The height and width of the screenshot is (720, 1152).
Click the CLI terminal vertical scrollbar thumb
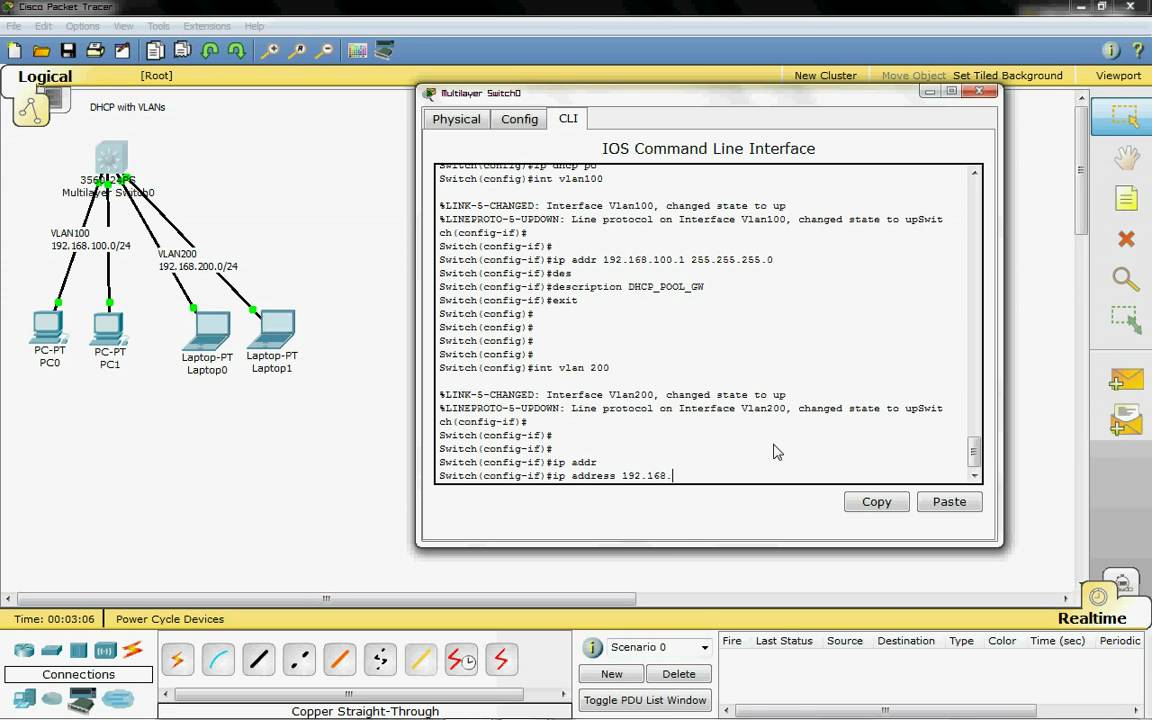click(974, 452)
